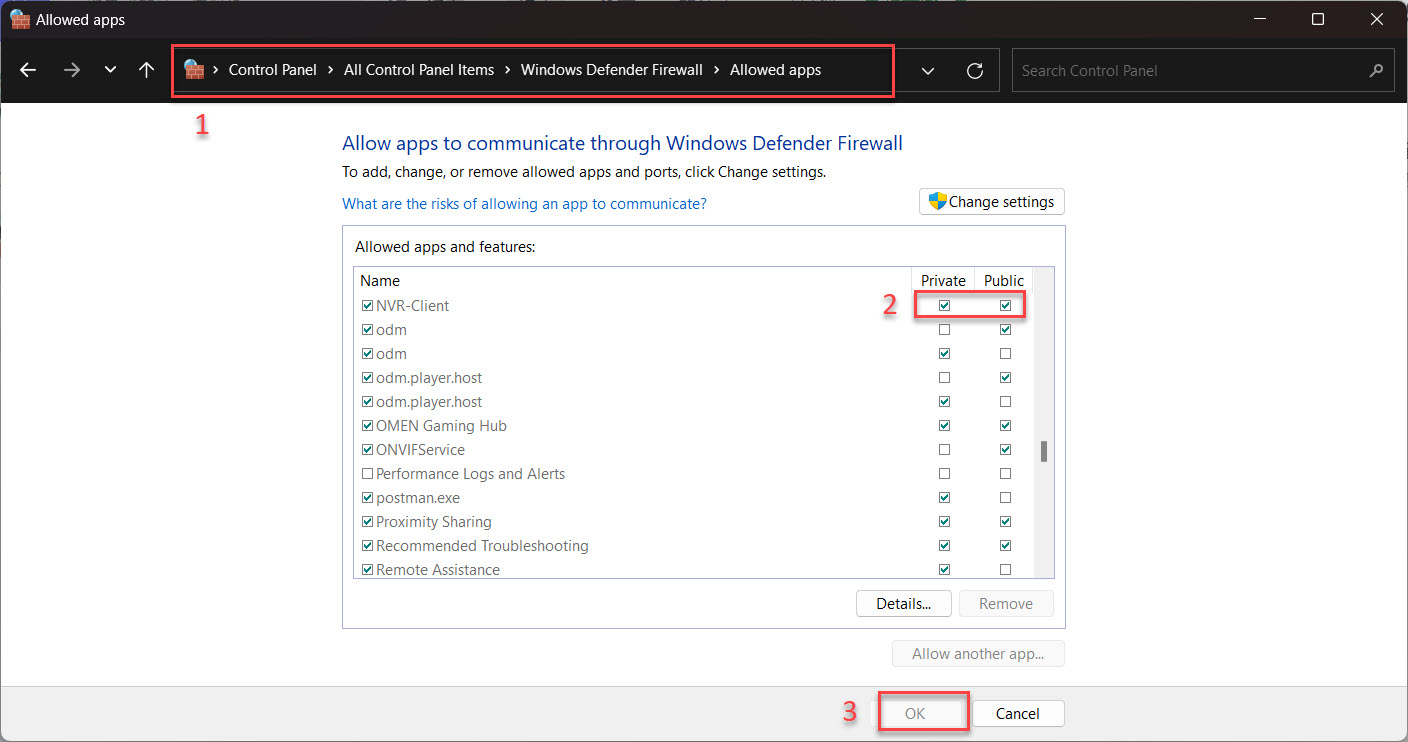Click the apps list scrollbar thumb
Viewport: 1408px width, 742px height.
1044,451
